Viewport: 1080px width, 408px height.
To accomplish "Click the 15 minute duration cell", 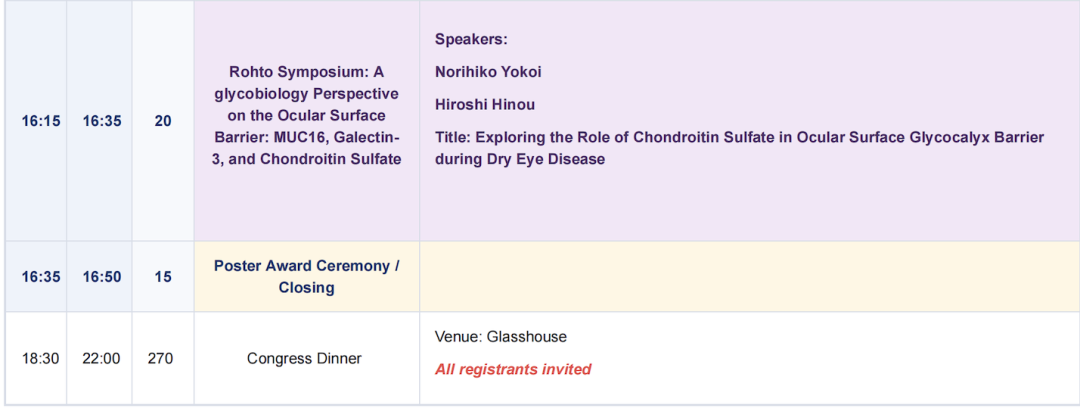I will 163,277.
